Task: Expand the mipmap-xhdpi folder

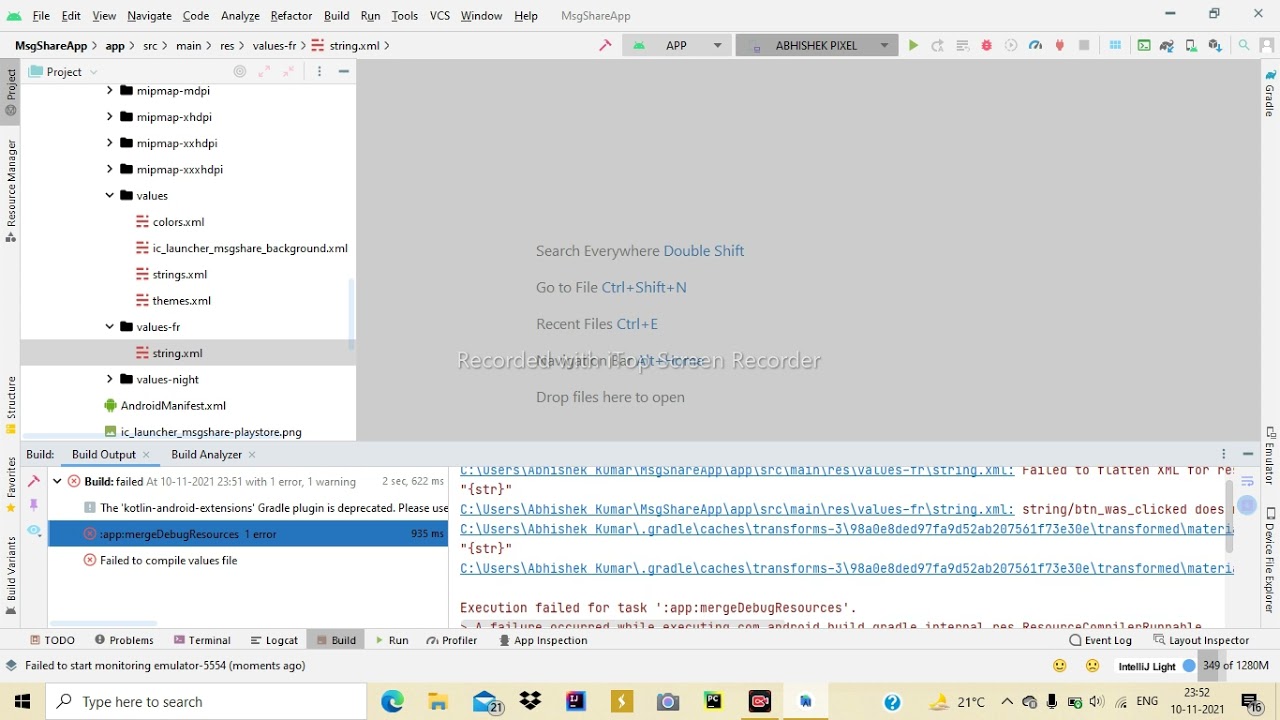Action: pyautogui.click(x=109, y=117)
